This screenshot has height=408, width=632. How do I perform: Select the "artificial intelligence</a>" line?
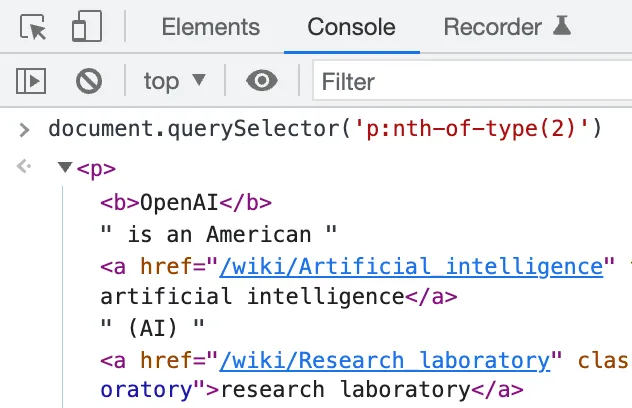click(279, 297)
